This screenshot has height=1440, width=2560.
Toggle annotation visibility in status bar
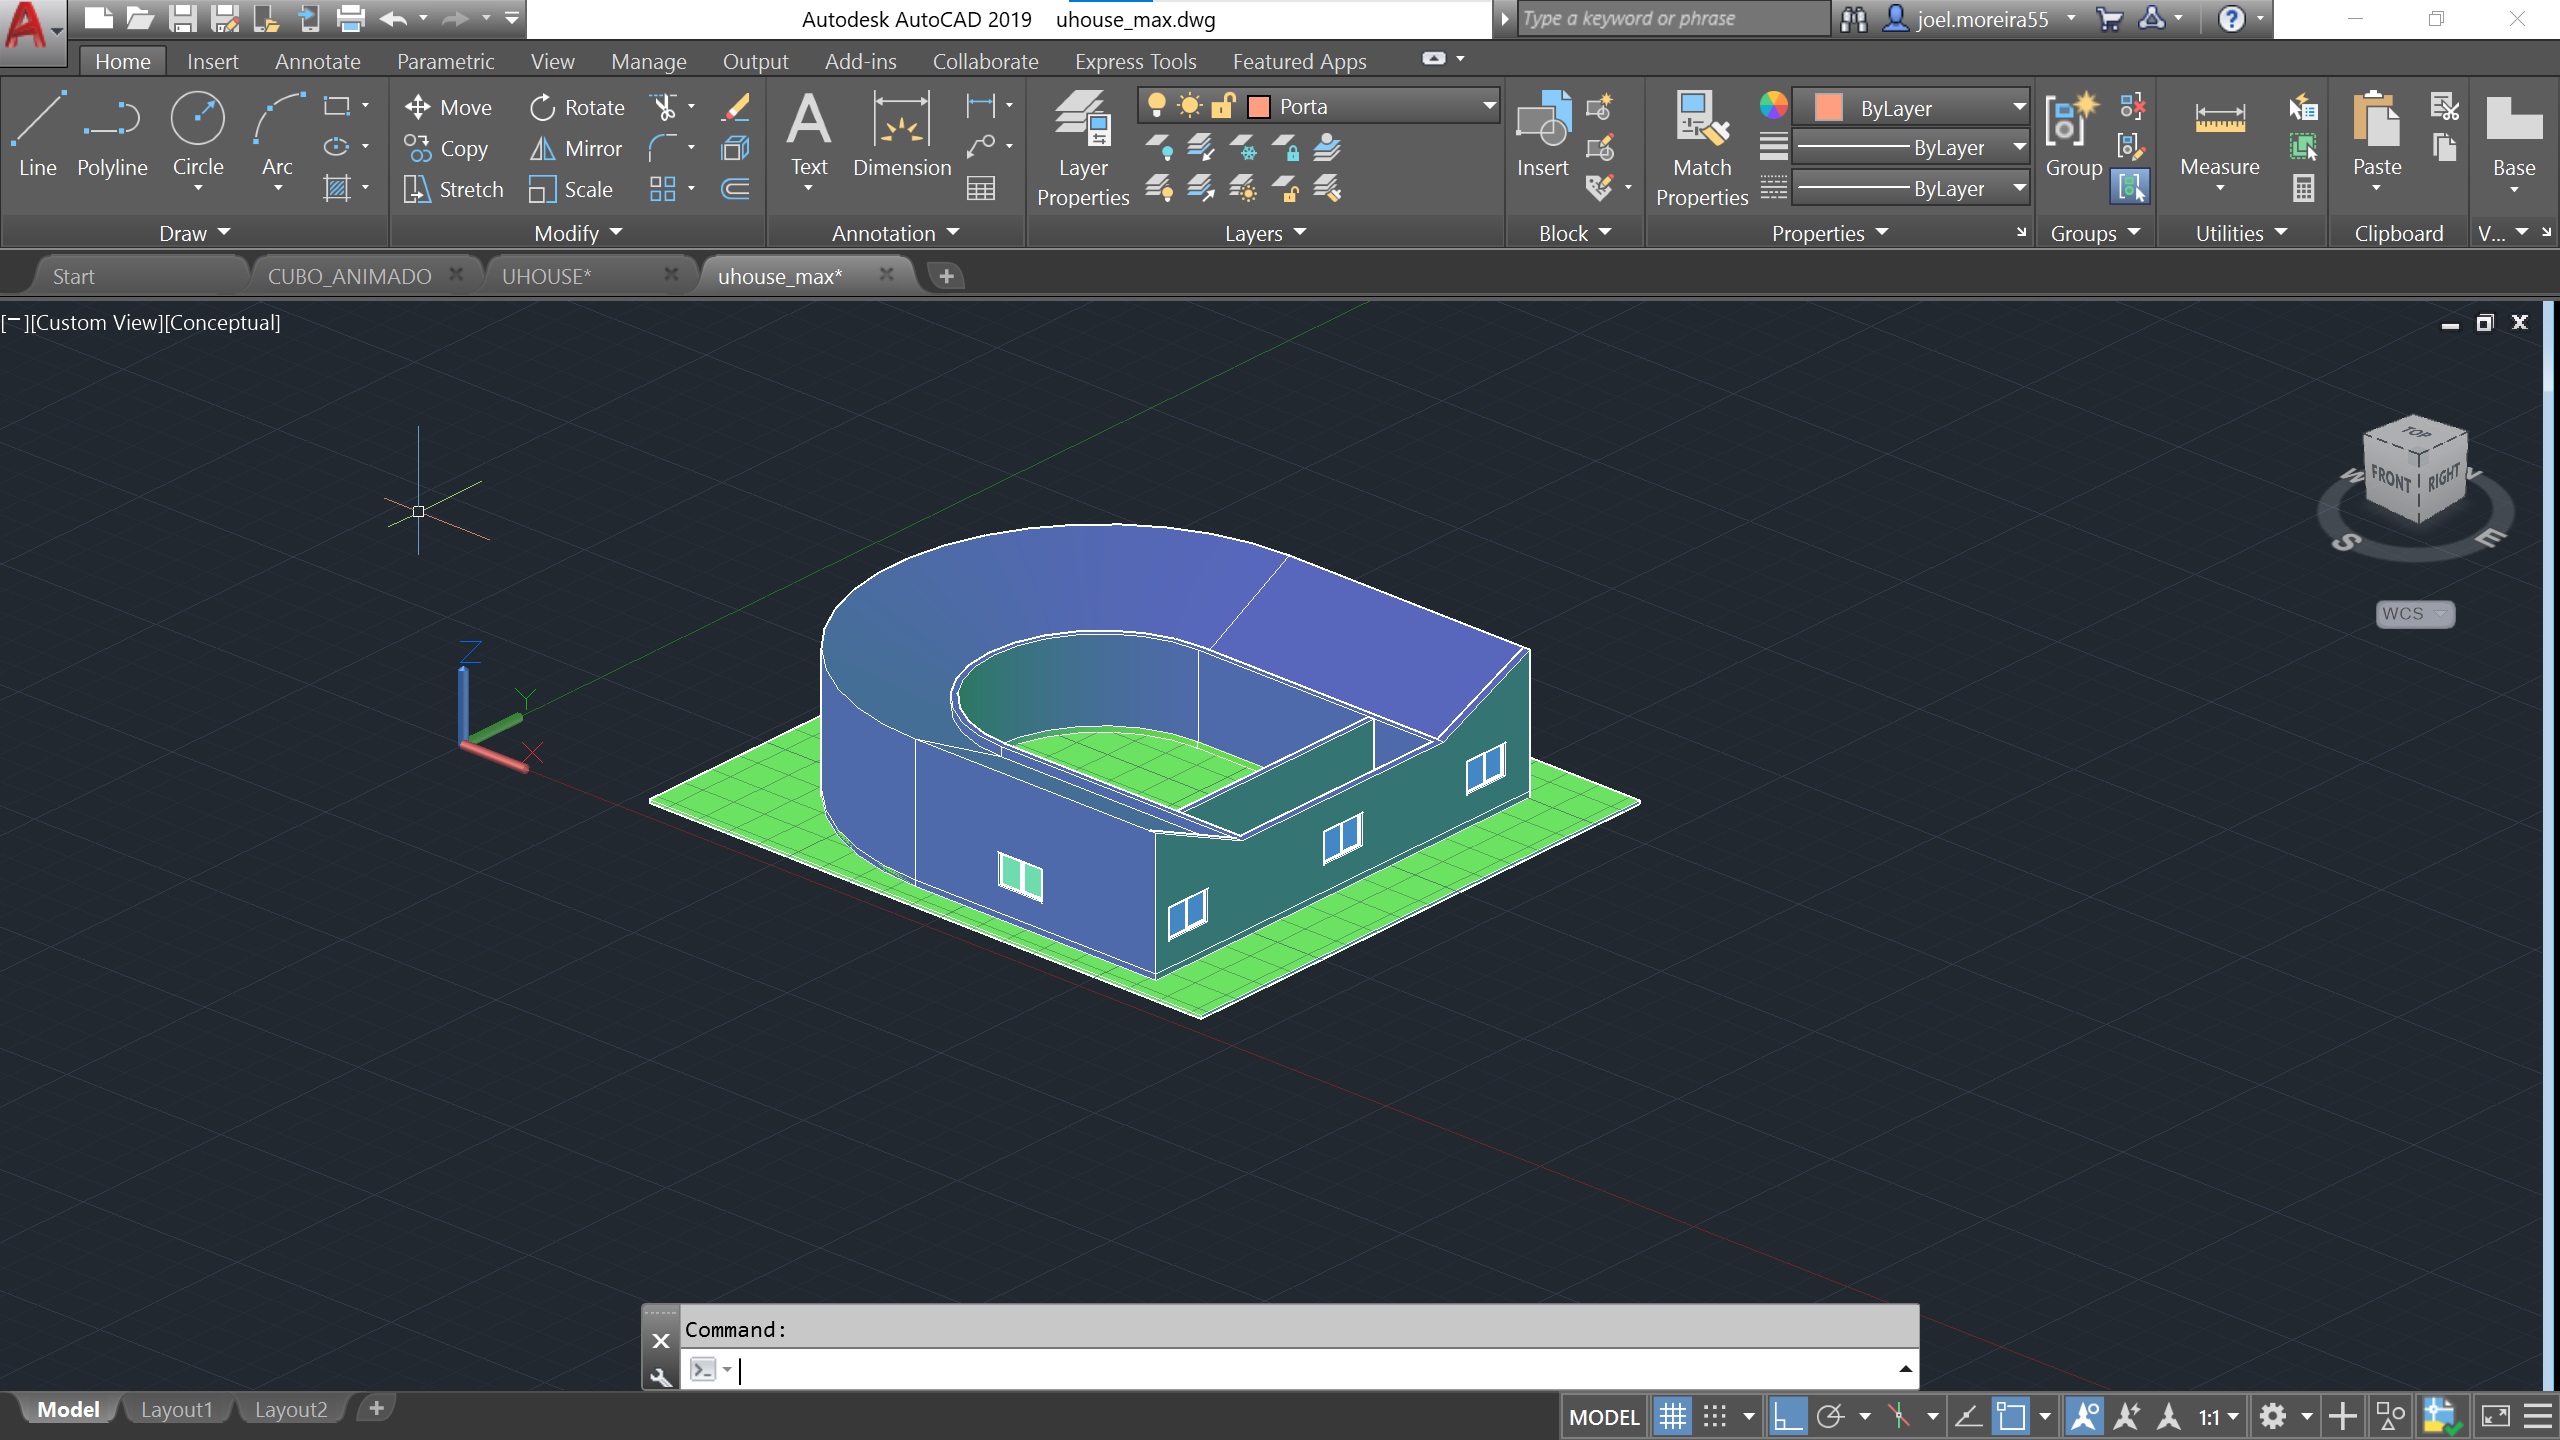tap(2086, 1416)
